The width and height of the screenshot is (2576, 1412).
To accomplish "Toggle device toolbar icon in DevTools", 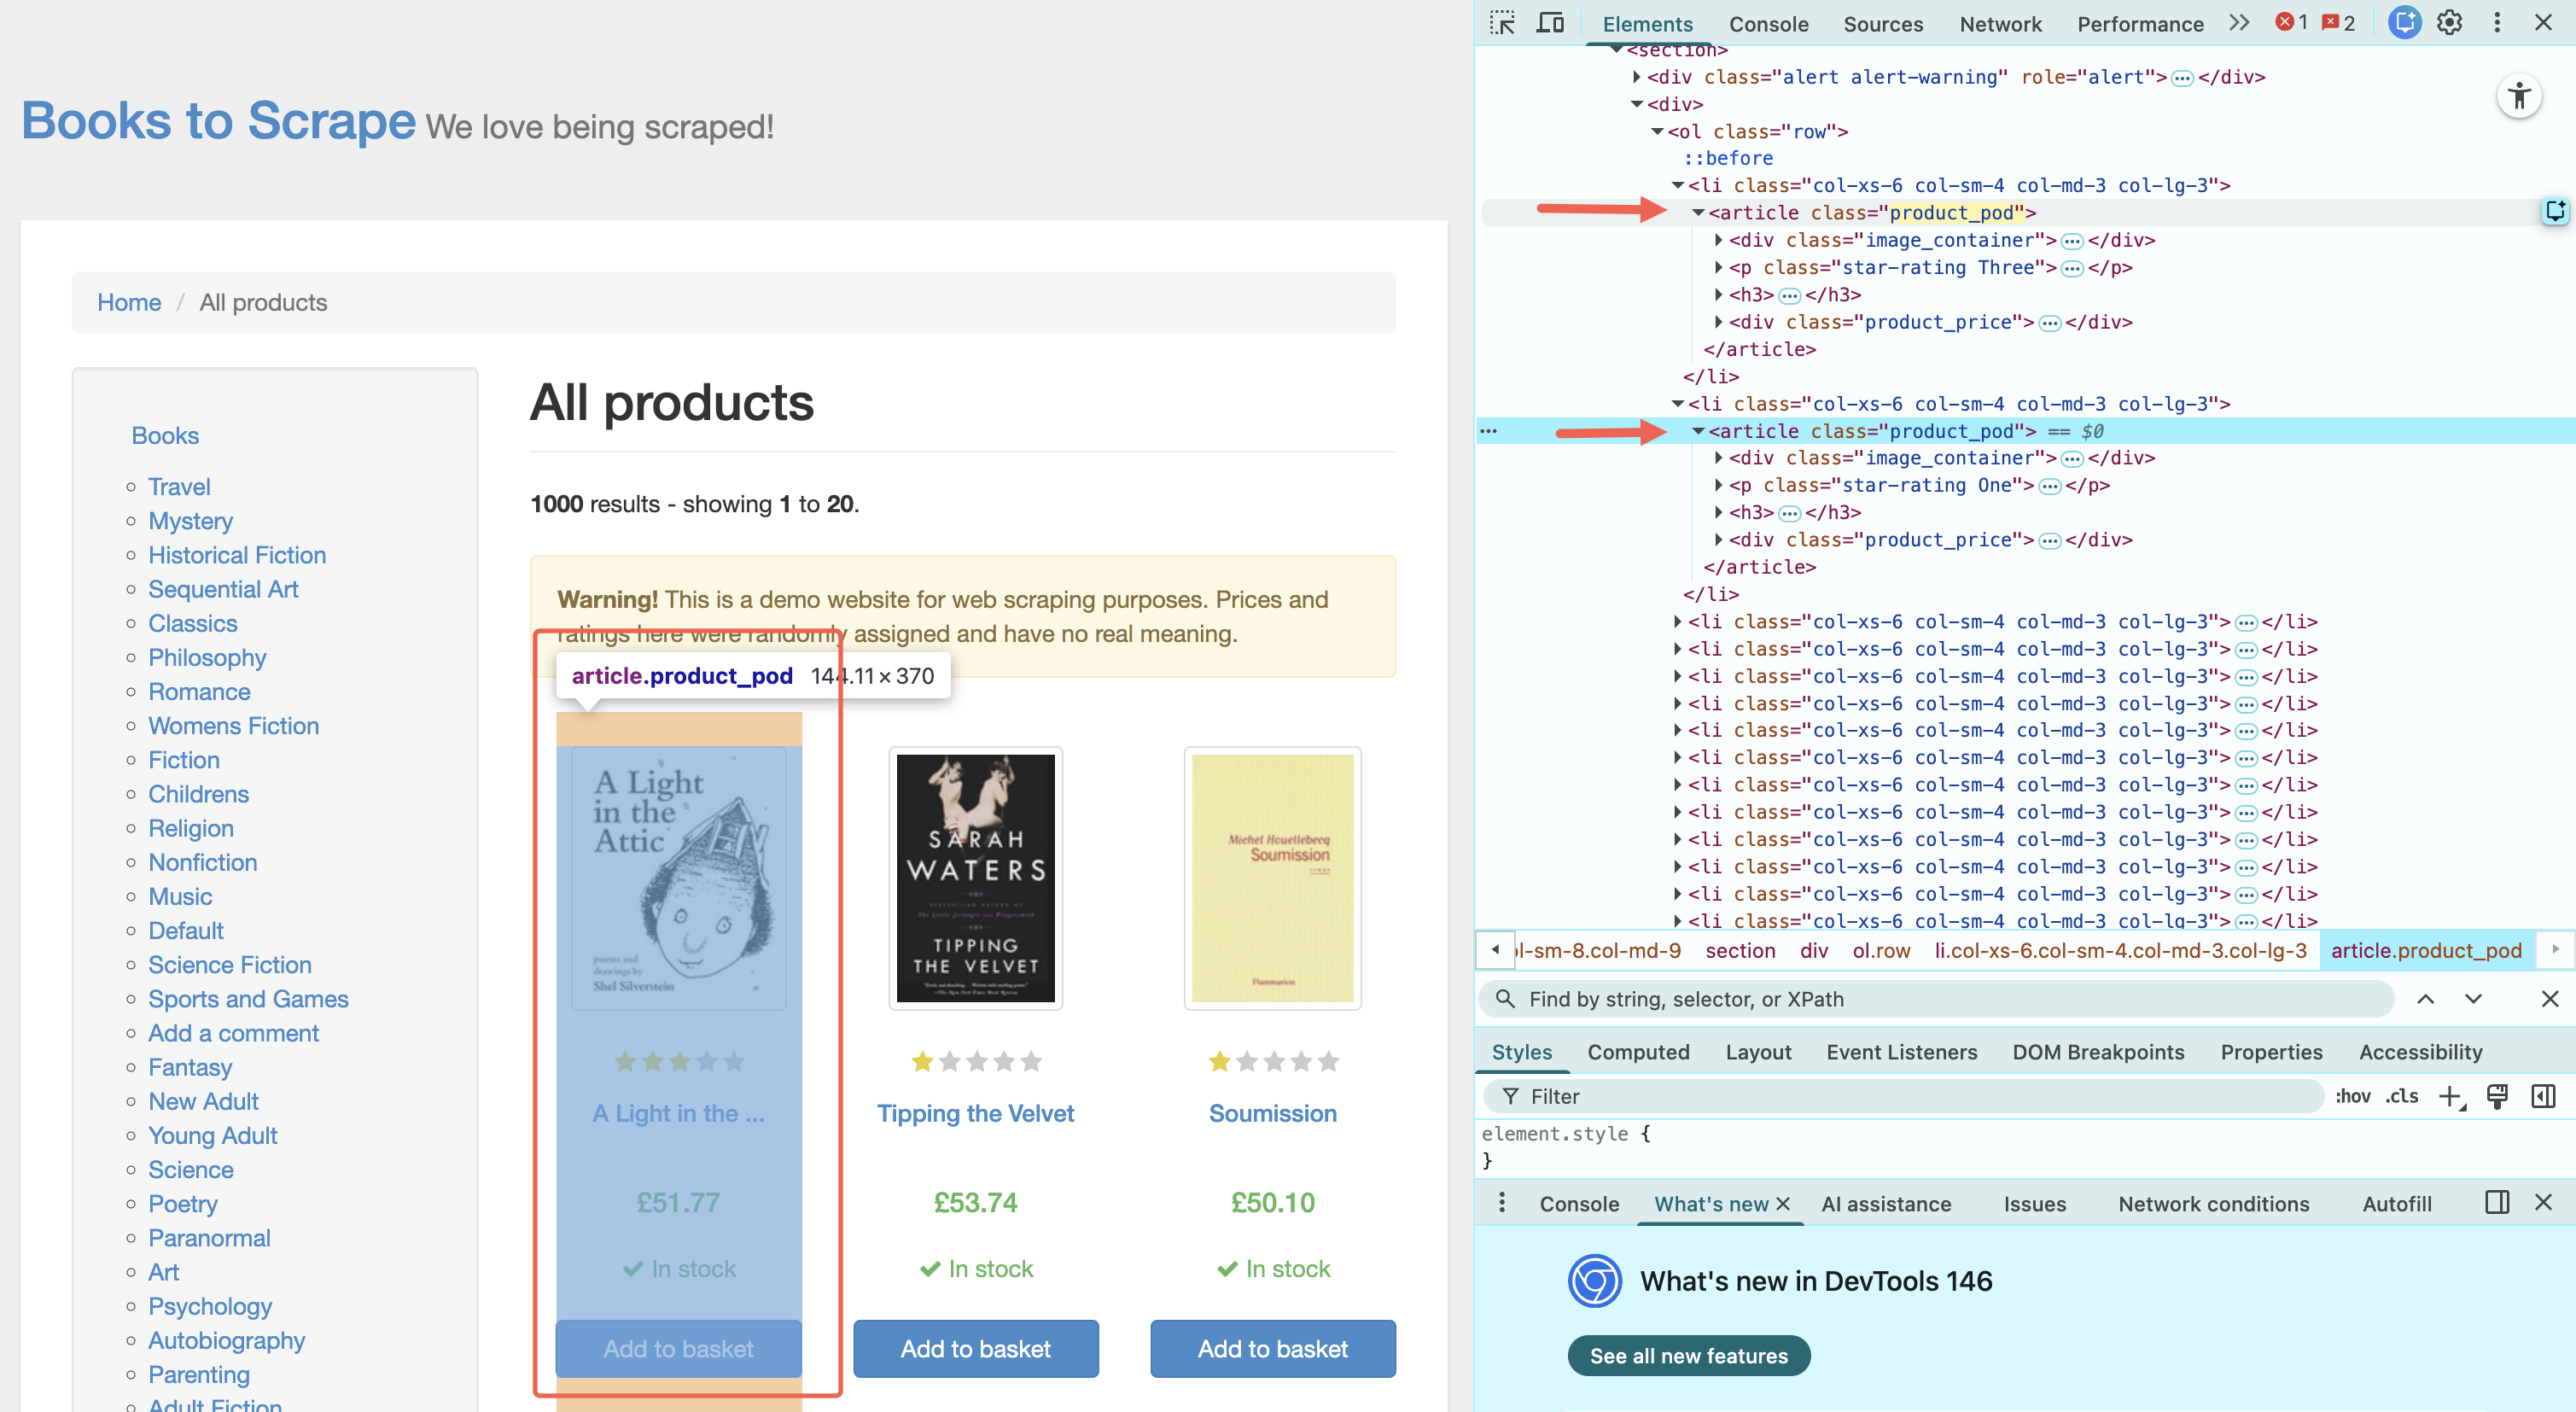I will (x=1550, y=23).
